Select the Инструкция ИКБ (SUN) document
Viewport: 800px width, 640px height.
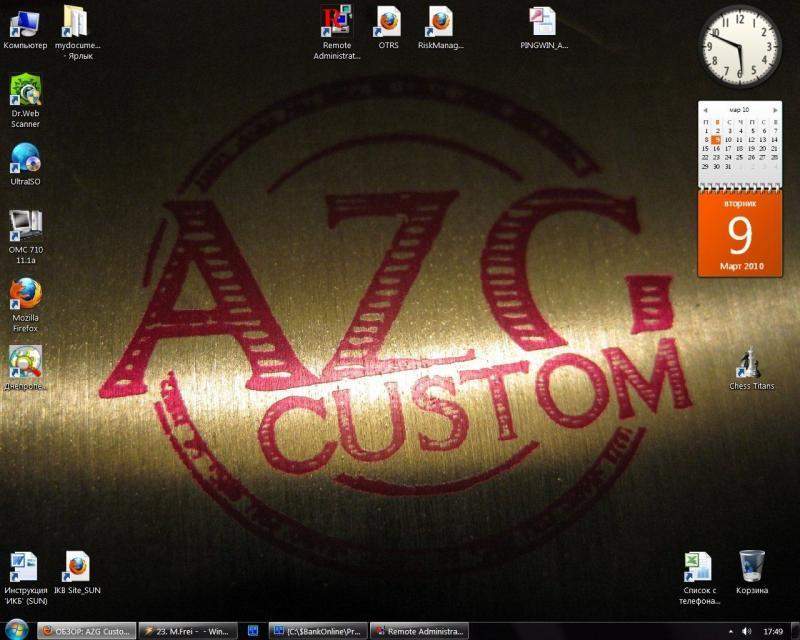click(26, 578)
